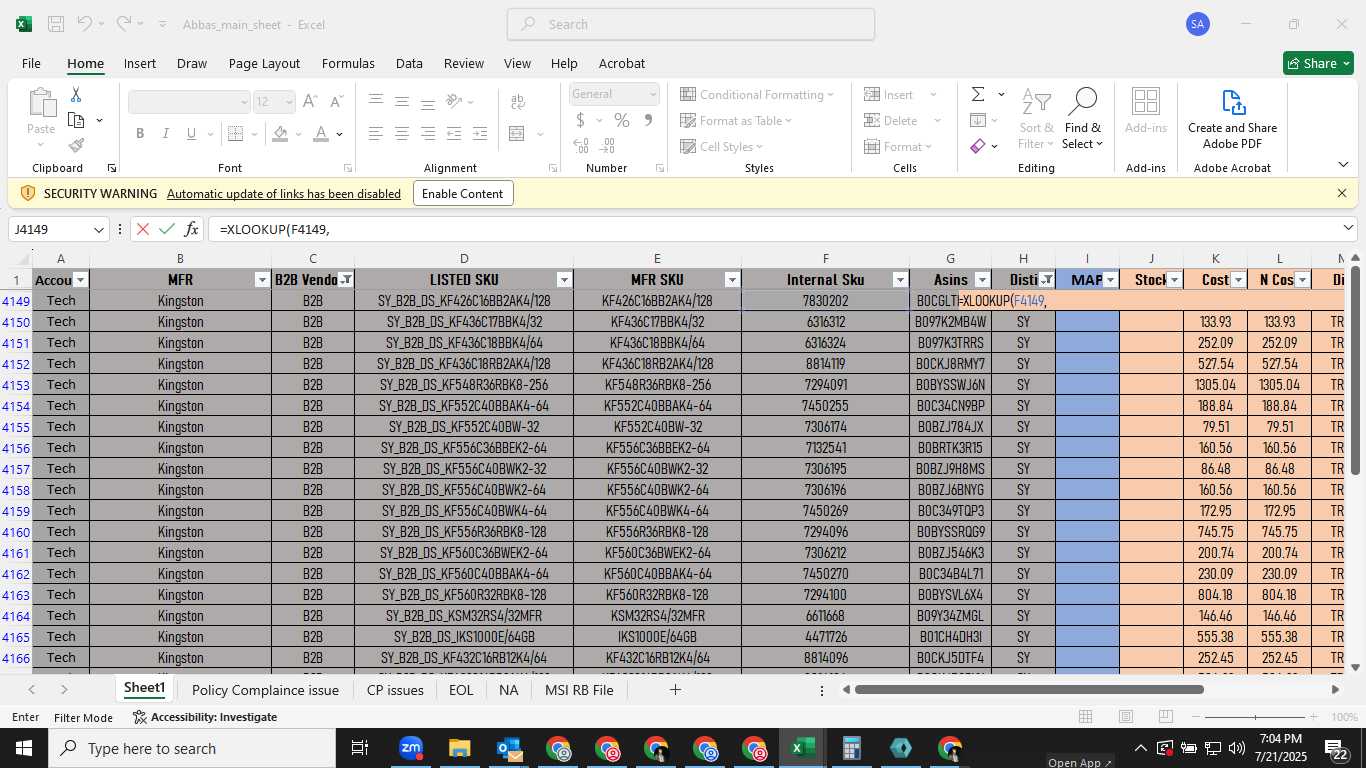This screenshot has height=768, width=1366.
Task: Open Automatic update of links message link
Action: point(284,193)
